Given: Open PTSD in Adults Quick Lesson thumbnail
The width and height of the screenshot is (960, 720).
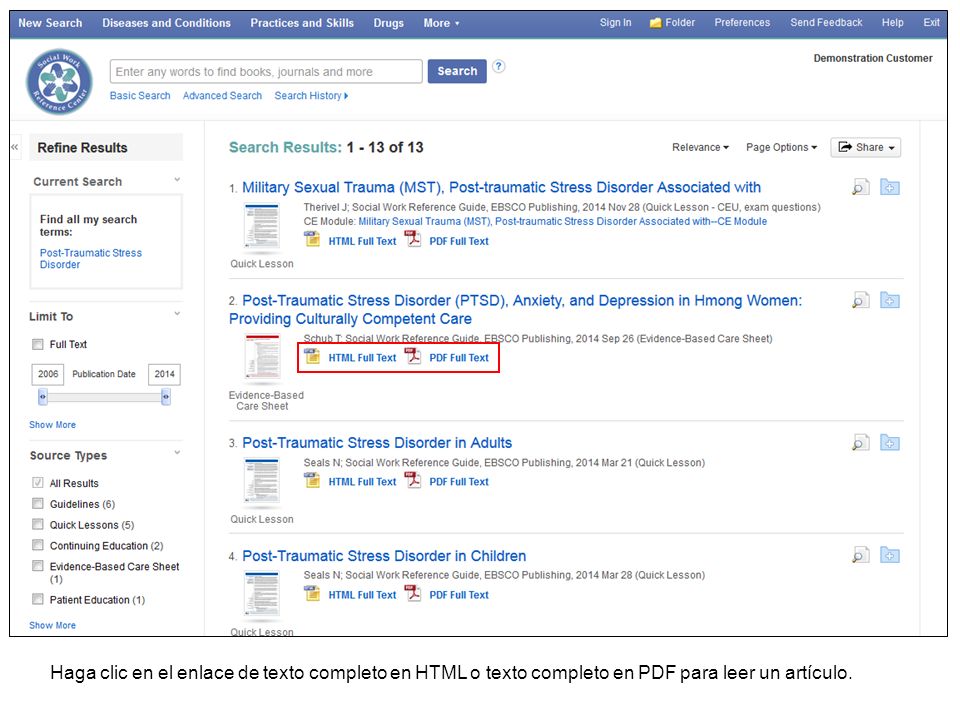Looking at the screenshot, I should [x=262, y=482].
